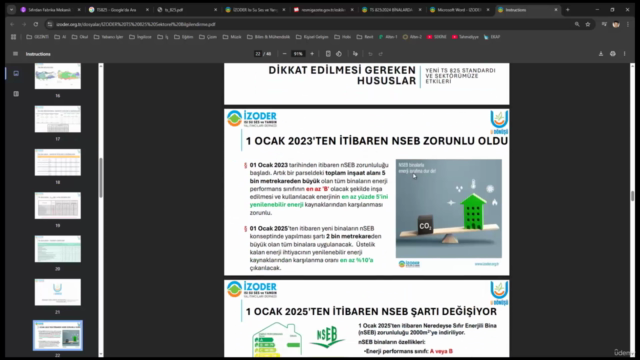Screen dimensions: 640x360
Task: Select highlighted page 22 thumbnail
Action: [58, 336]
